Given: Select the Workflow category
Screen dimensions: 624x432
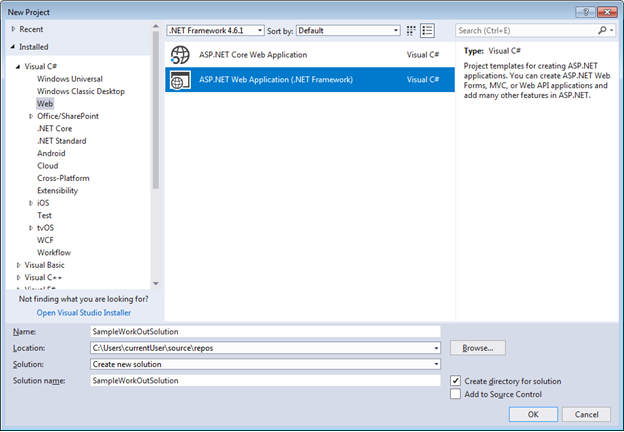Looking at the screenshot, I should 54,252.
